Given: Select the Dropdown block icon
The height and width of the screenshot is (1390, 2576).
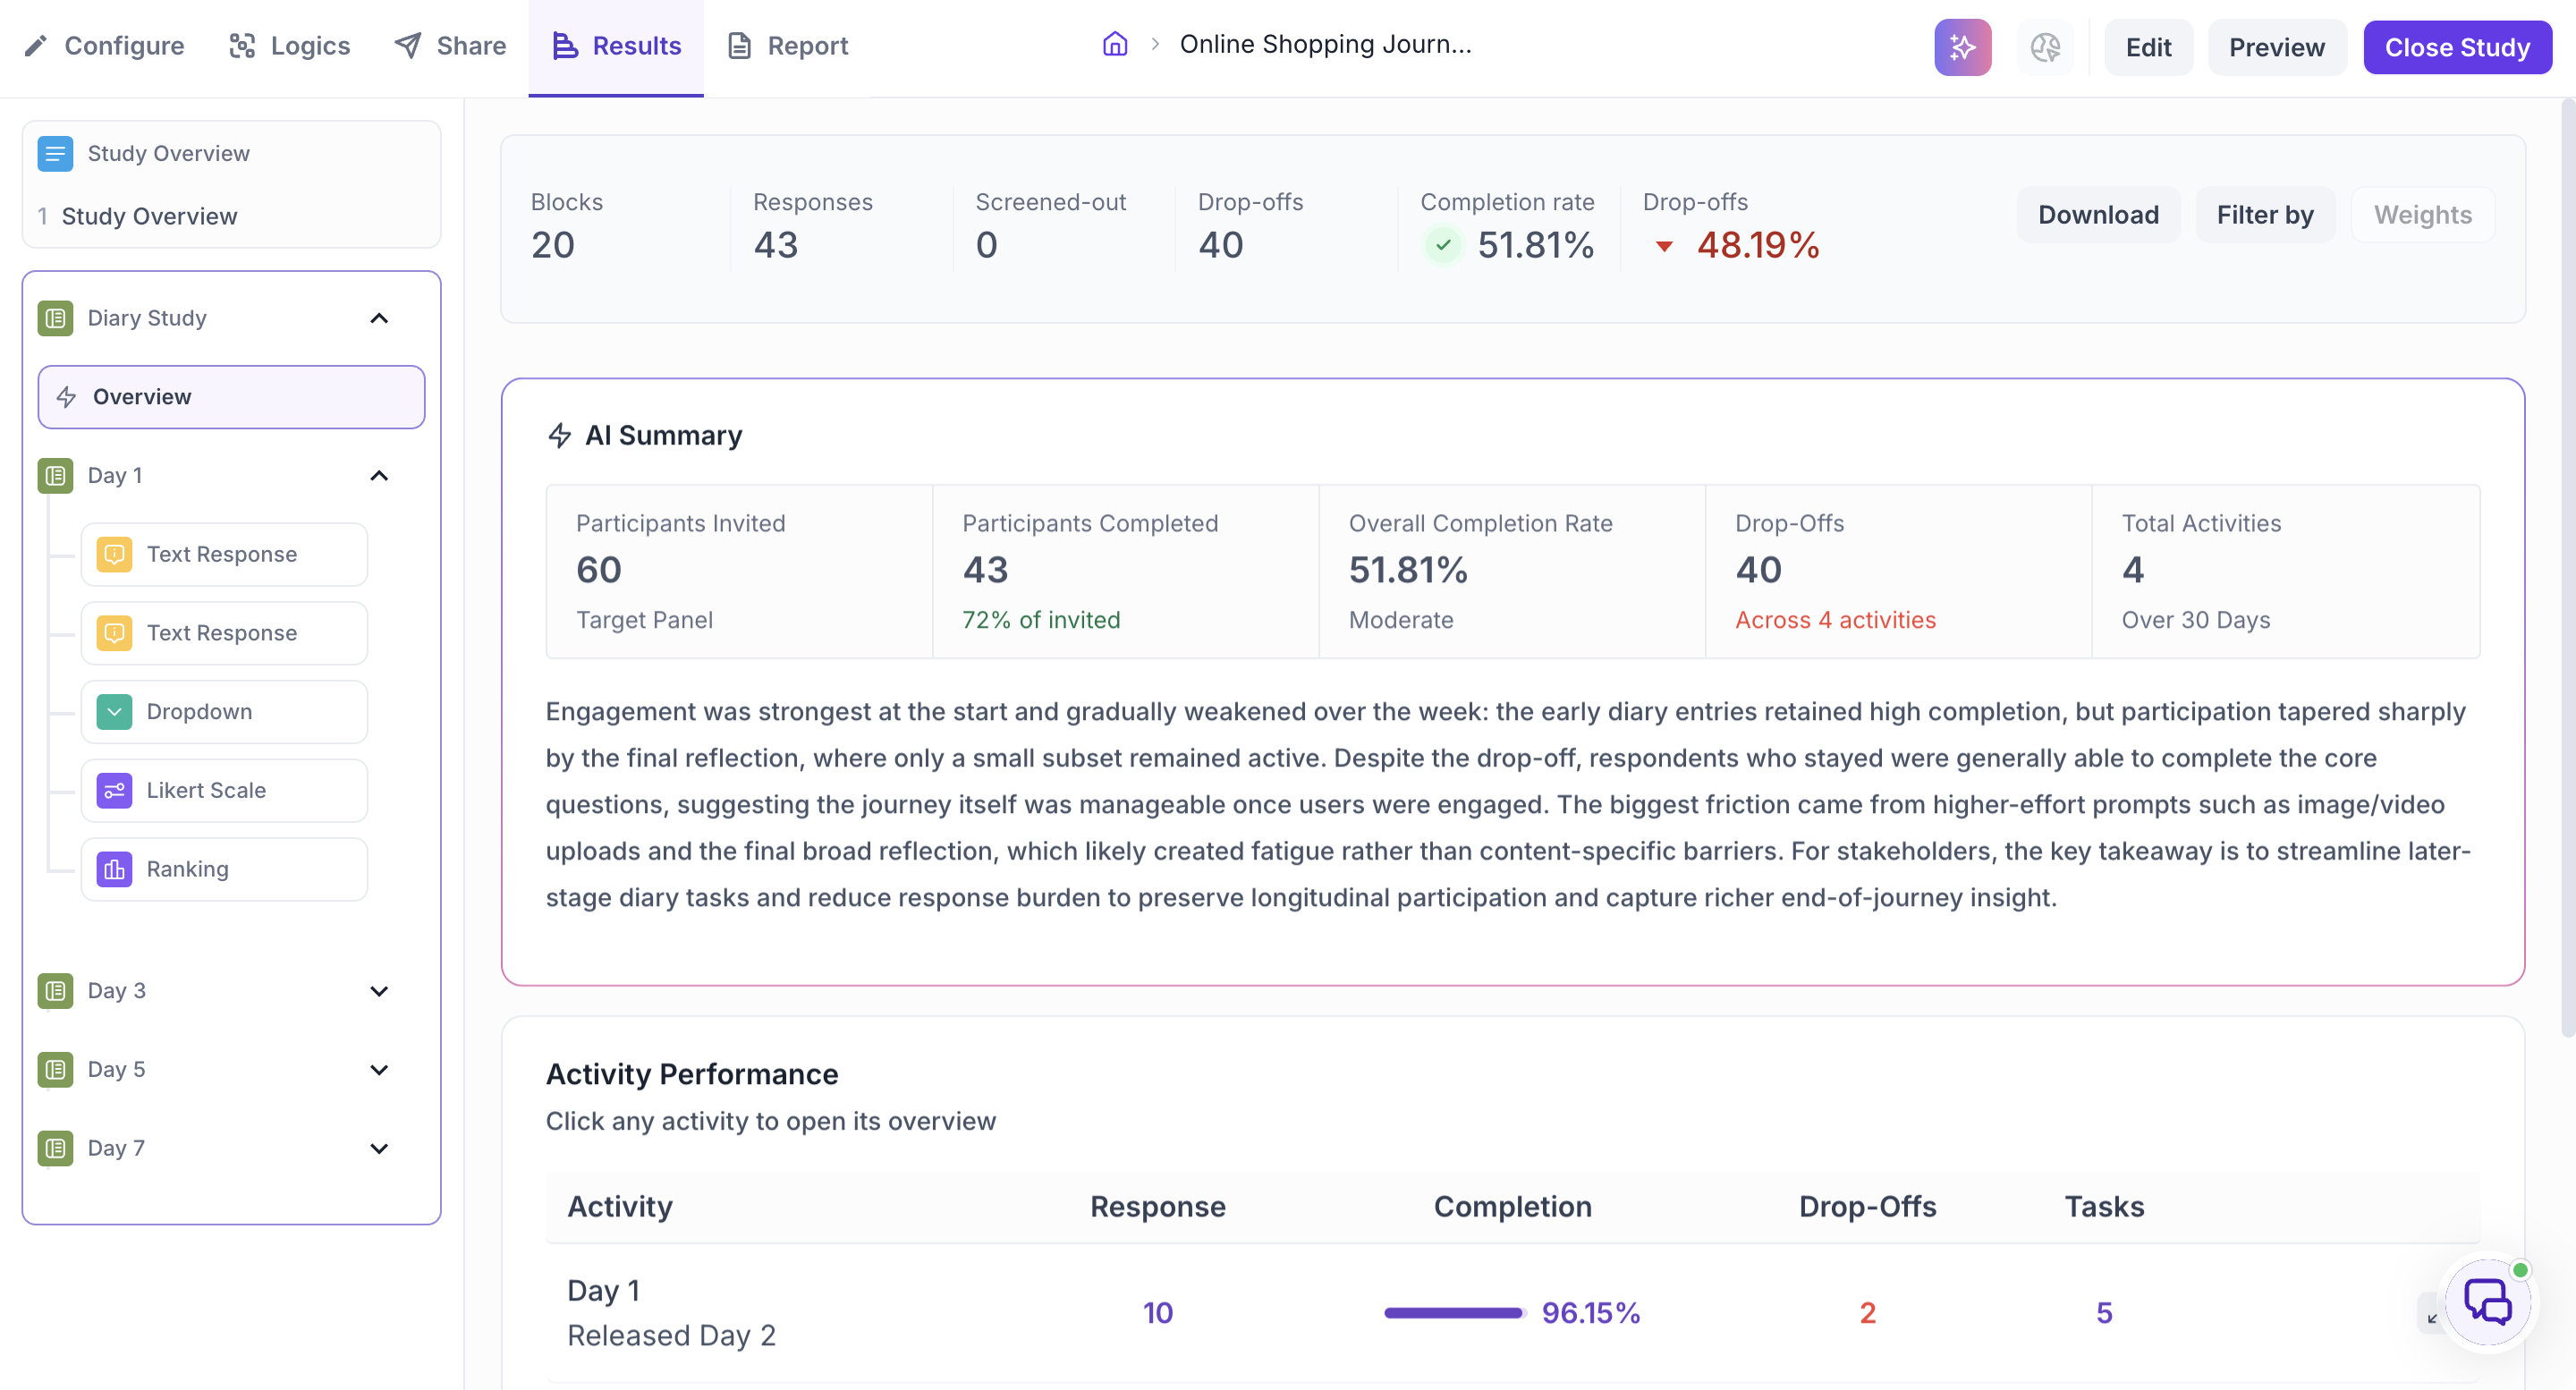Looking at the screenshot, I should (114, 712).
